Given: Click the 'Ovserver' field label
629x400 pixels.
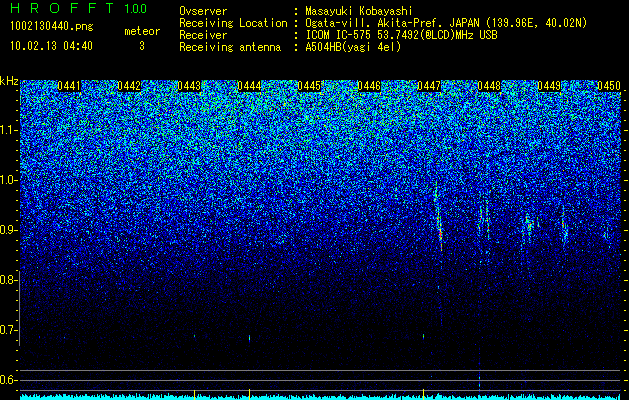Looking at the screenshot, I should pyautogui.click(x=203, y=11).
